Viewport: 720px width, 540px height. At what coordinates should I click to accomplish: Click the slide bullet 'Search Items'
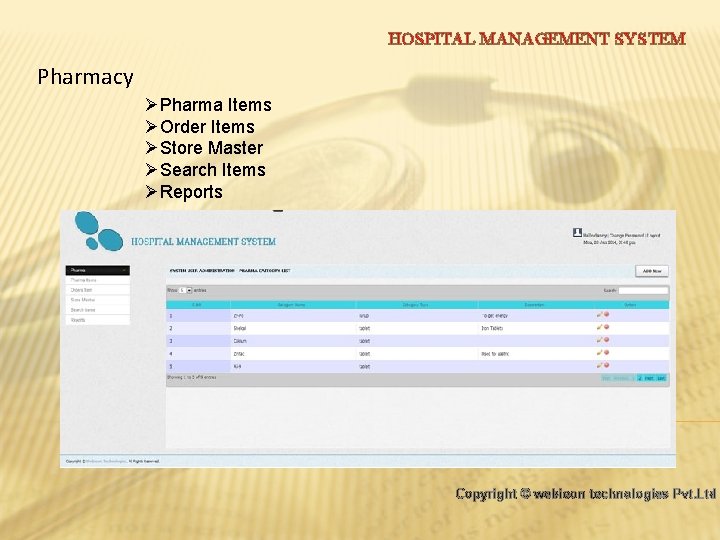(213, 170)
